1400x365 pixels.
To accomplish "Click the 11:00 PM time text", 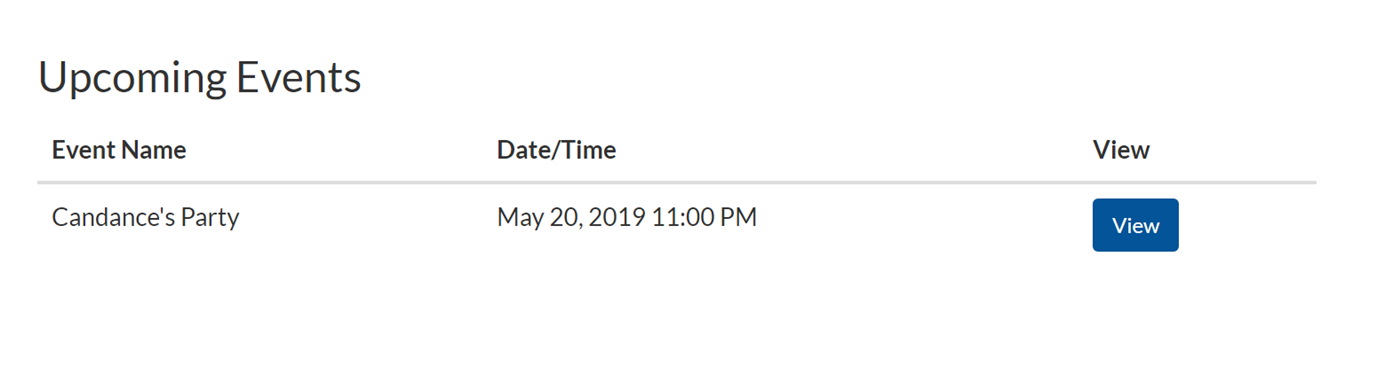I will point(704,217).
